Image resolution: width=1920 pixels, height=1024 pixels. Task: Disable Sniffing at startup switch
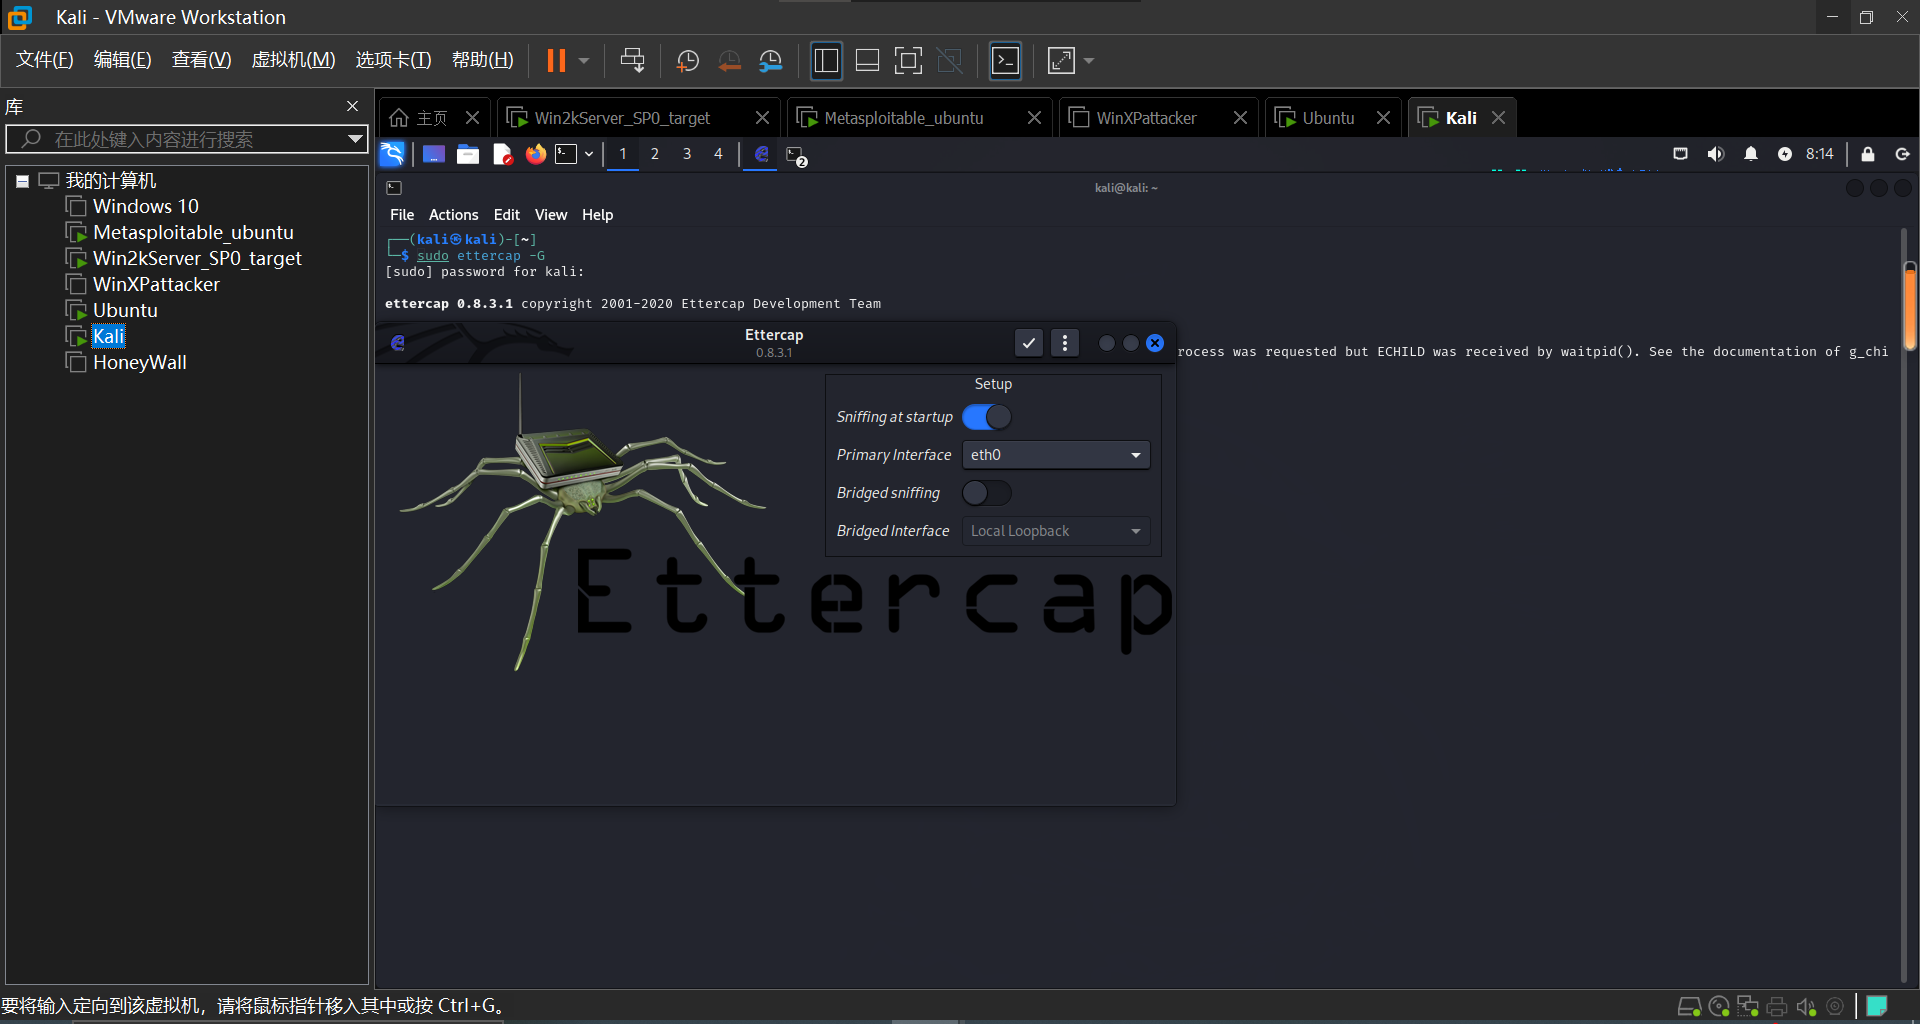(986, 417)
